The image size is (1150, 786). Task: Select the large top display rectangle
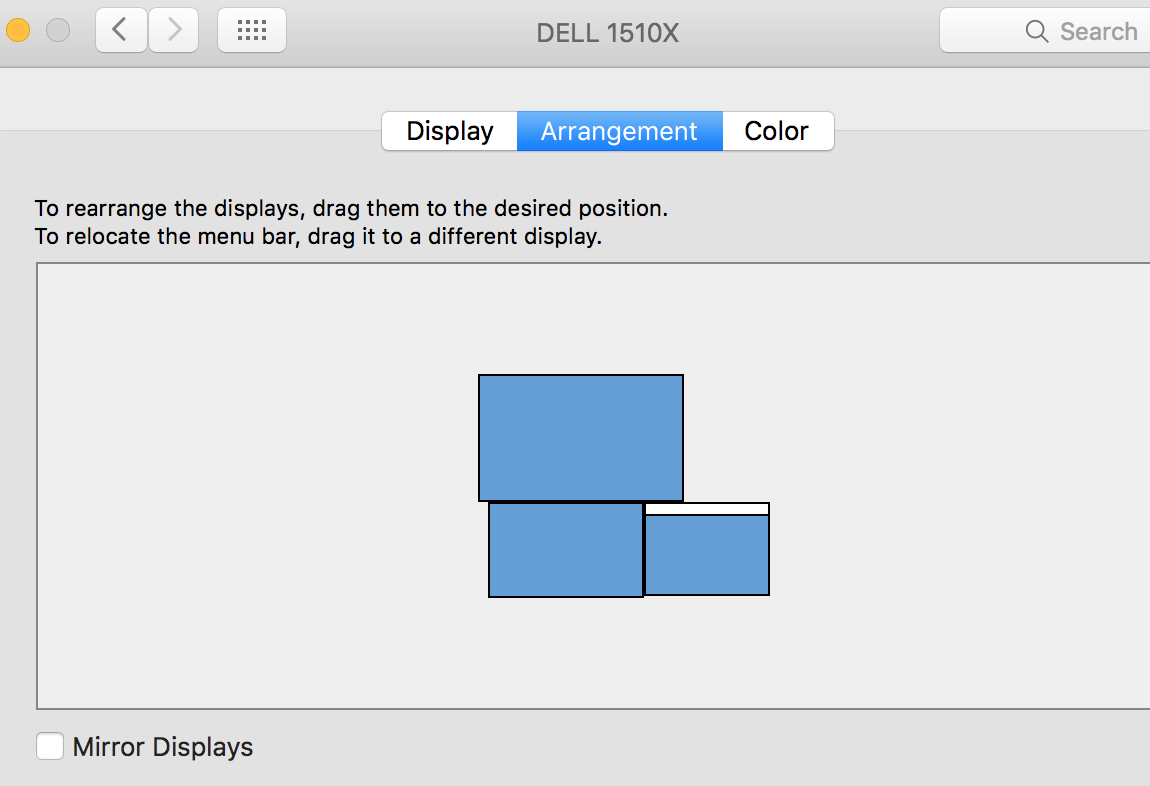point(580,437)
